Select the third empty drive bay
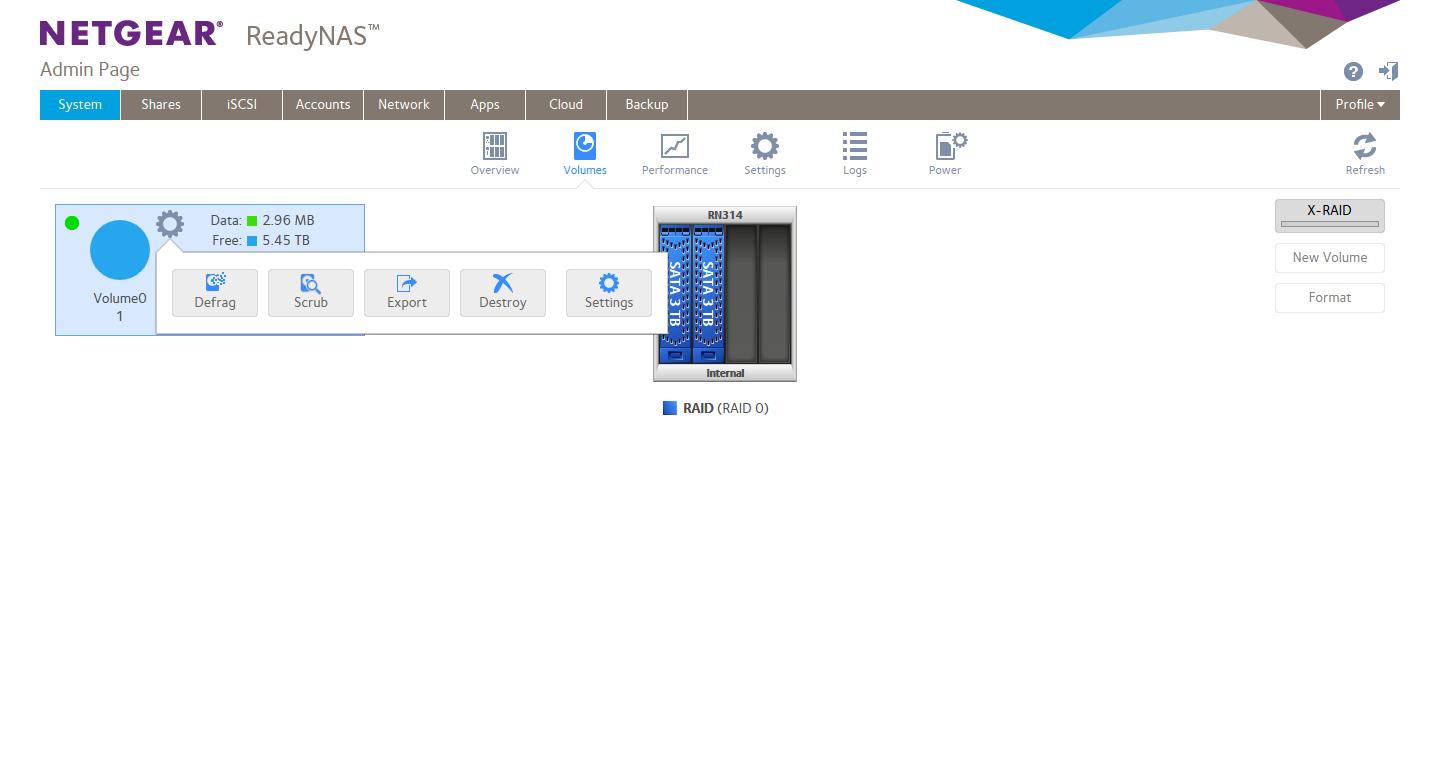The width and height of the screenshot is (1440, 779). (741, 294)
